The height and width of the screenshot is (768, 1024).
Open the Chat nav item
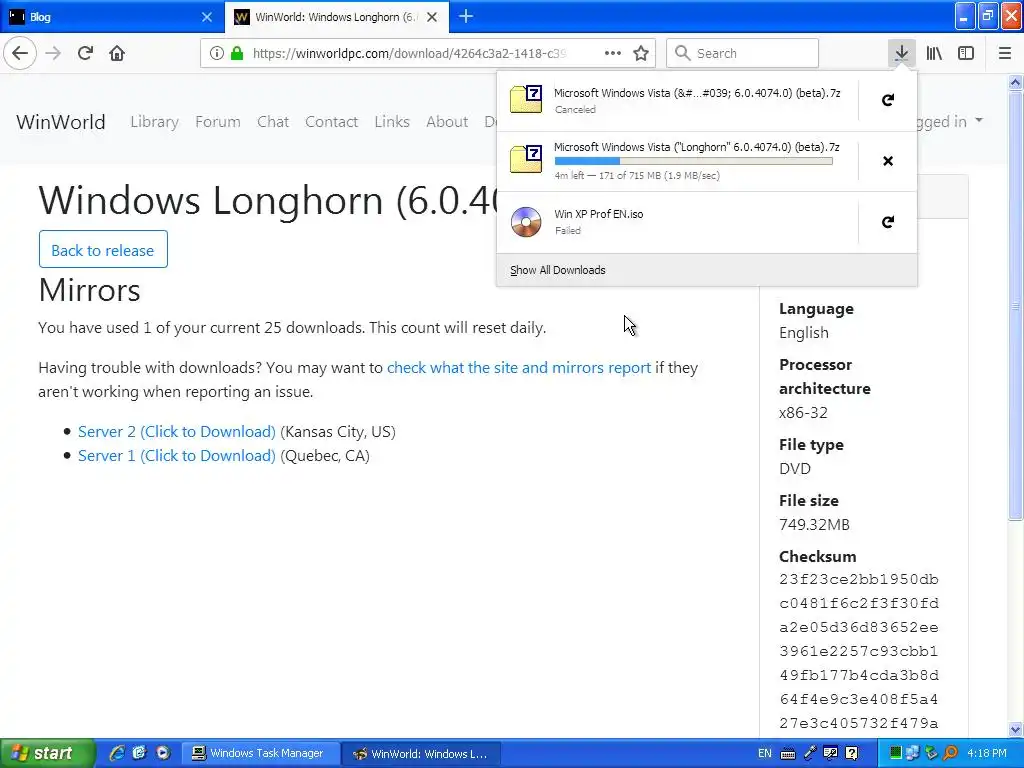click(273, 121)
